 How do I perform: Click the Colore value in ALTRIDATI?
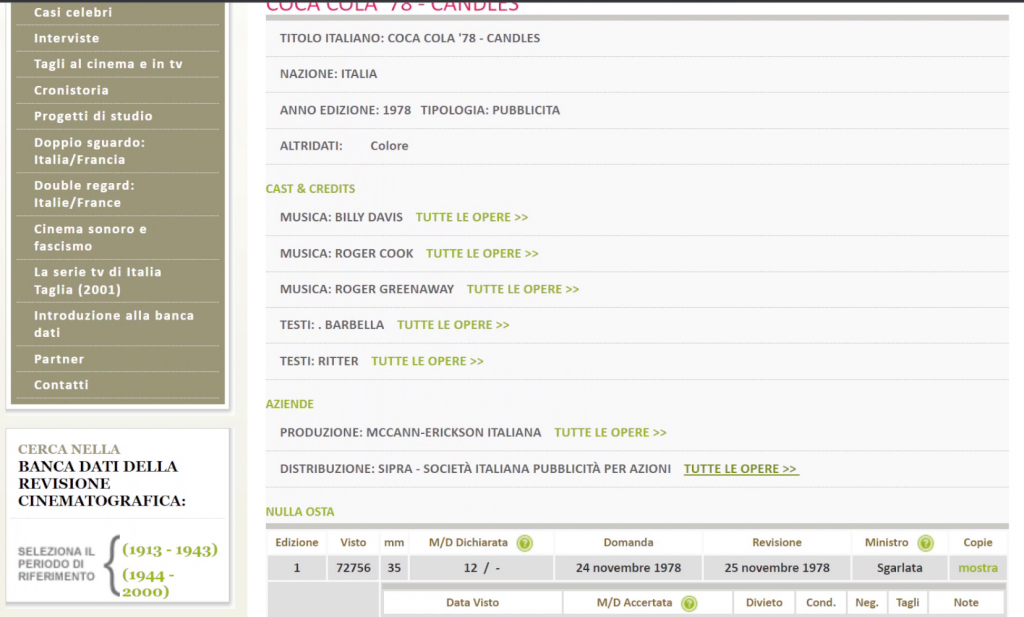tap(389, 146)
